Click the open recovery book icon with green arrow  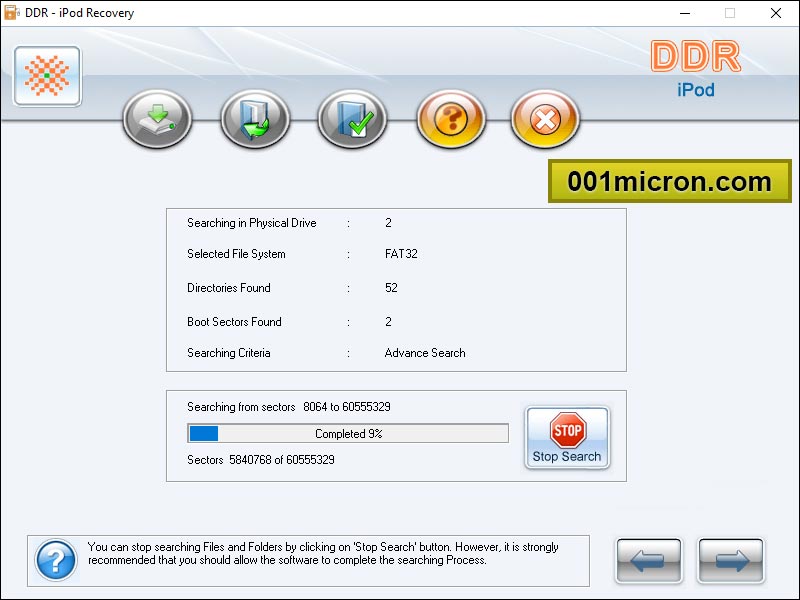pos(254,118)
